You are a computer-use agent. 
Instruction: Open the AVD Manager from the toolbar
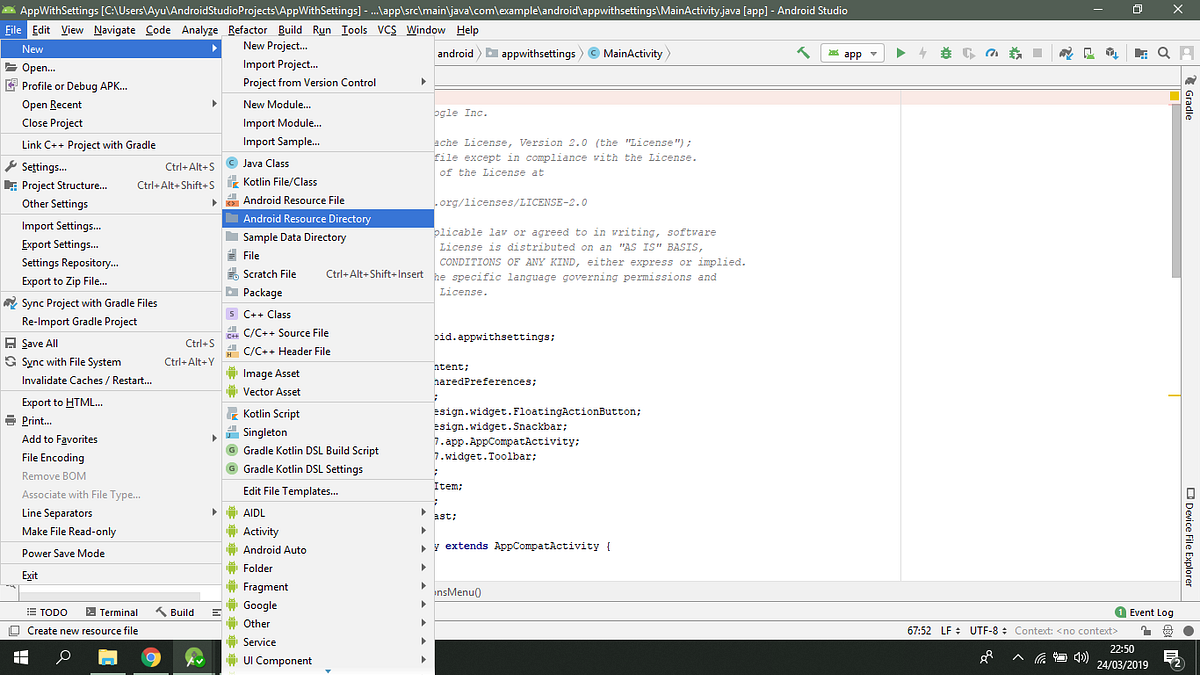(1088, 53)
